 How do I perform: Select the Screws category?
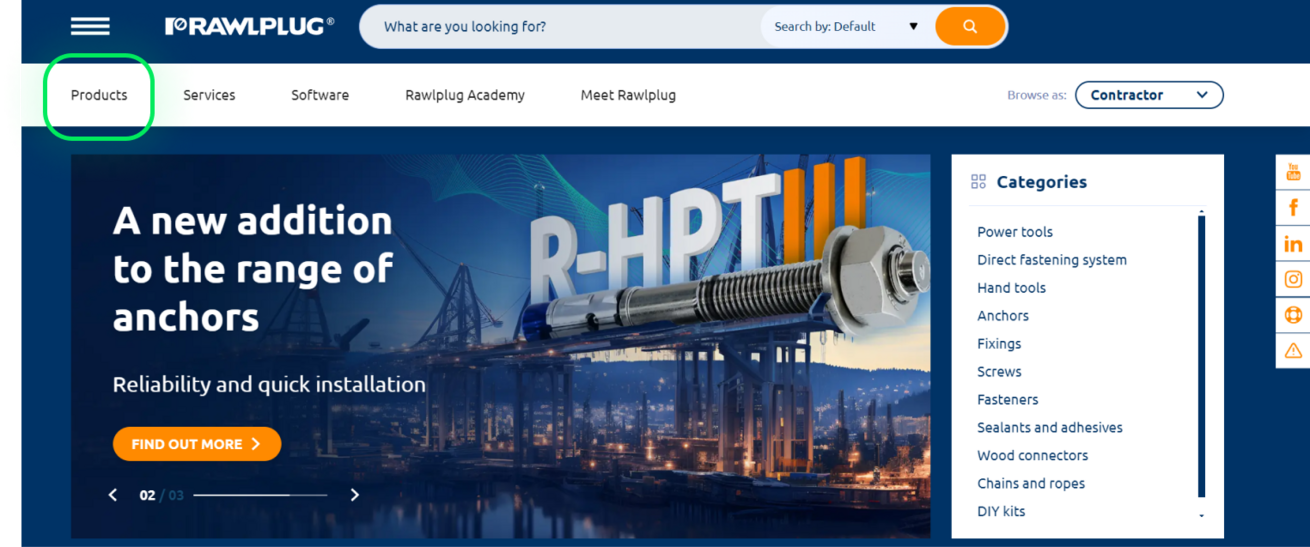point(999,372)
